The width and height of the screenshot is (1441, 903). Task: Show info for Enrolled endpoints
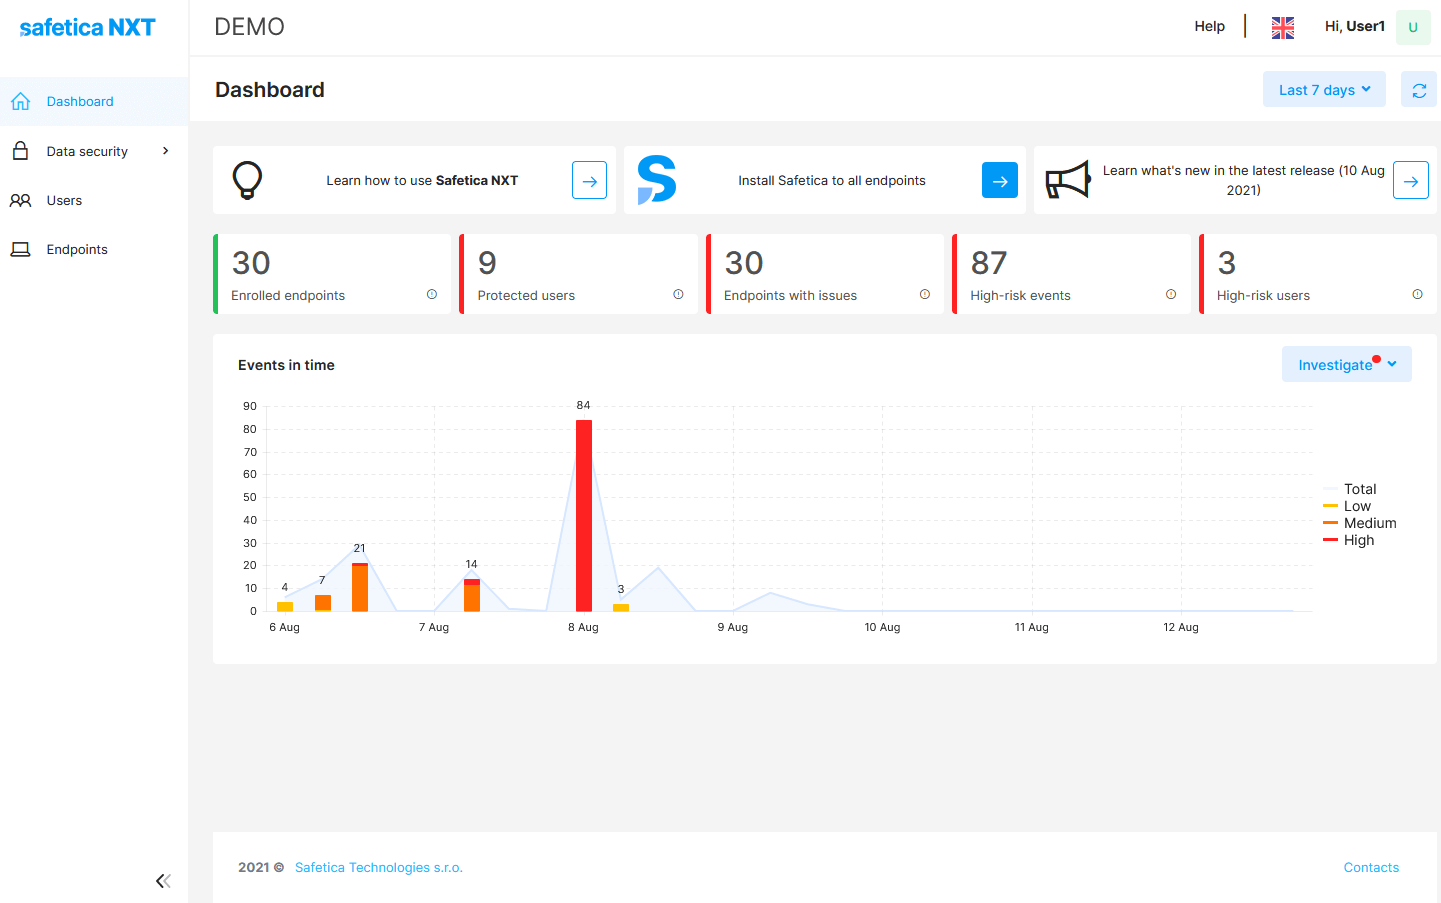tap(432, 294)
